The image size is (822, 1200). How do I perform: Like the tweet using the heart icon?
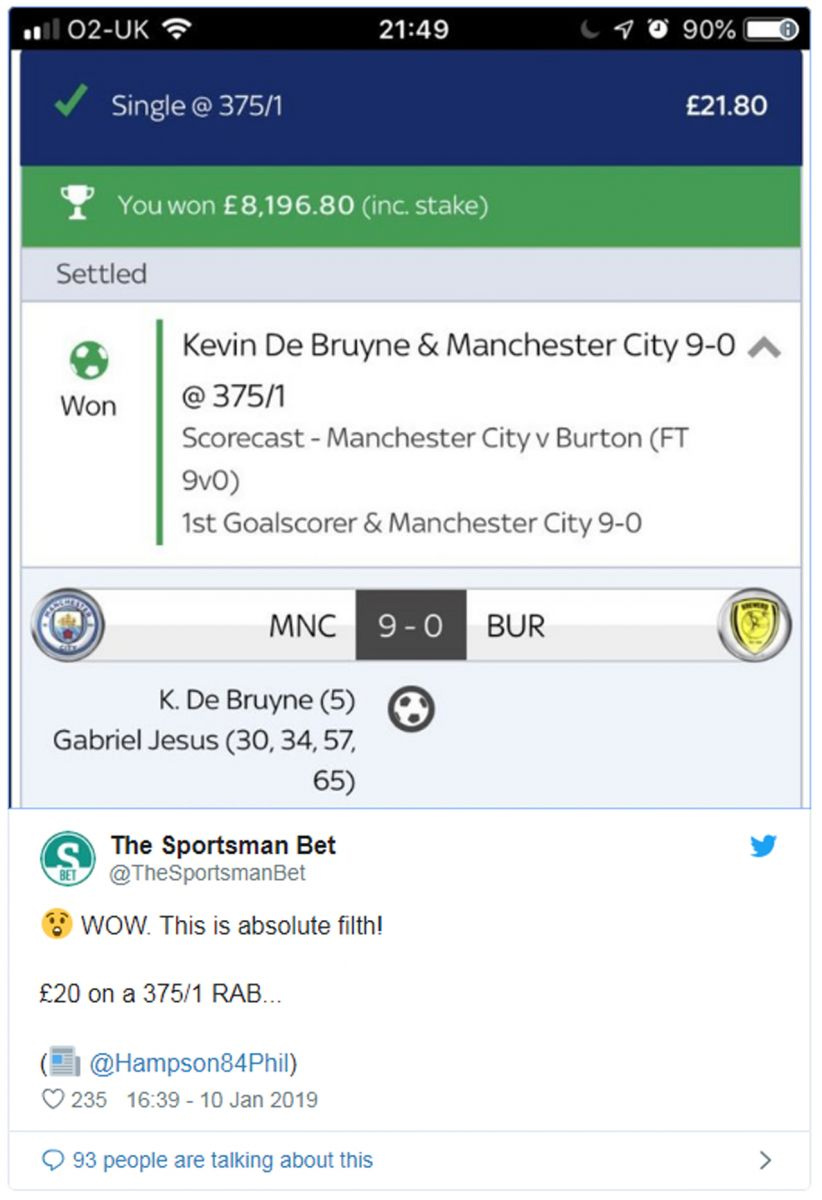pos(52,1099)
